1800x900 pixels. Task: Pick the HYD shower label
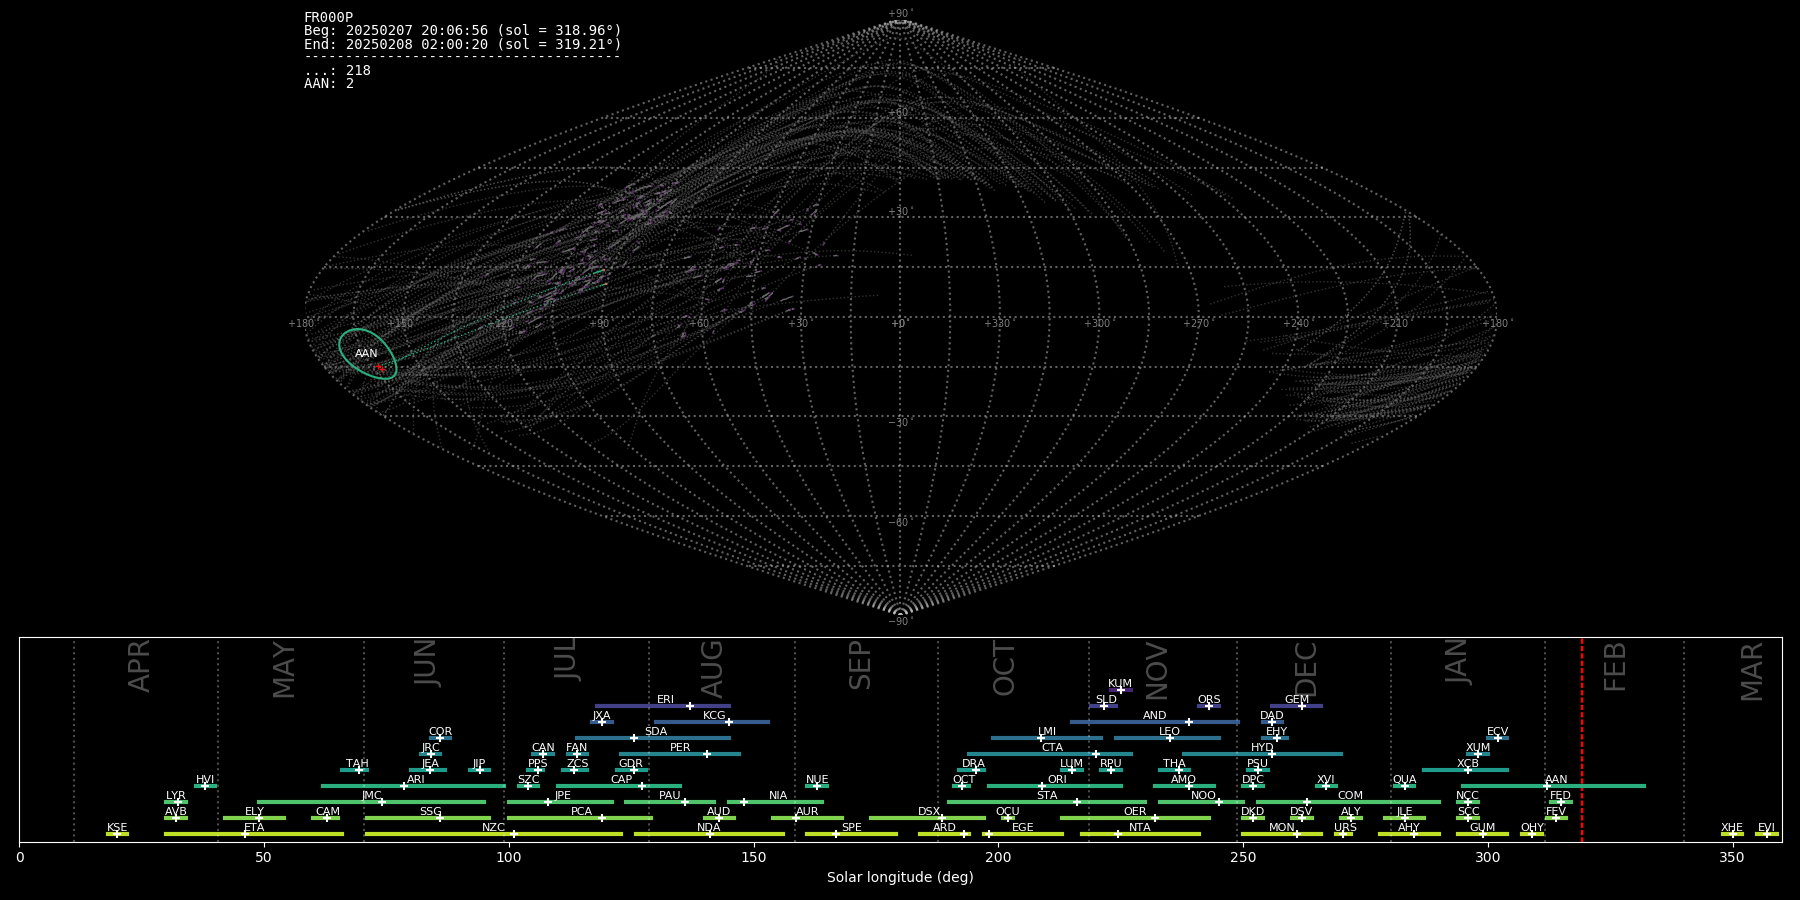pyautogui.click(x=1262, y=747)
